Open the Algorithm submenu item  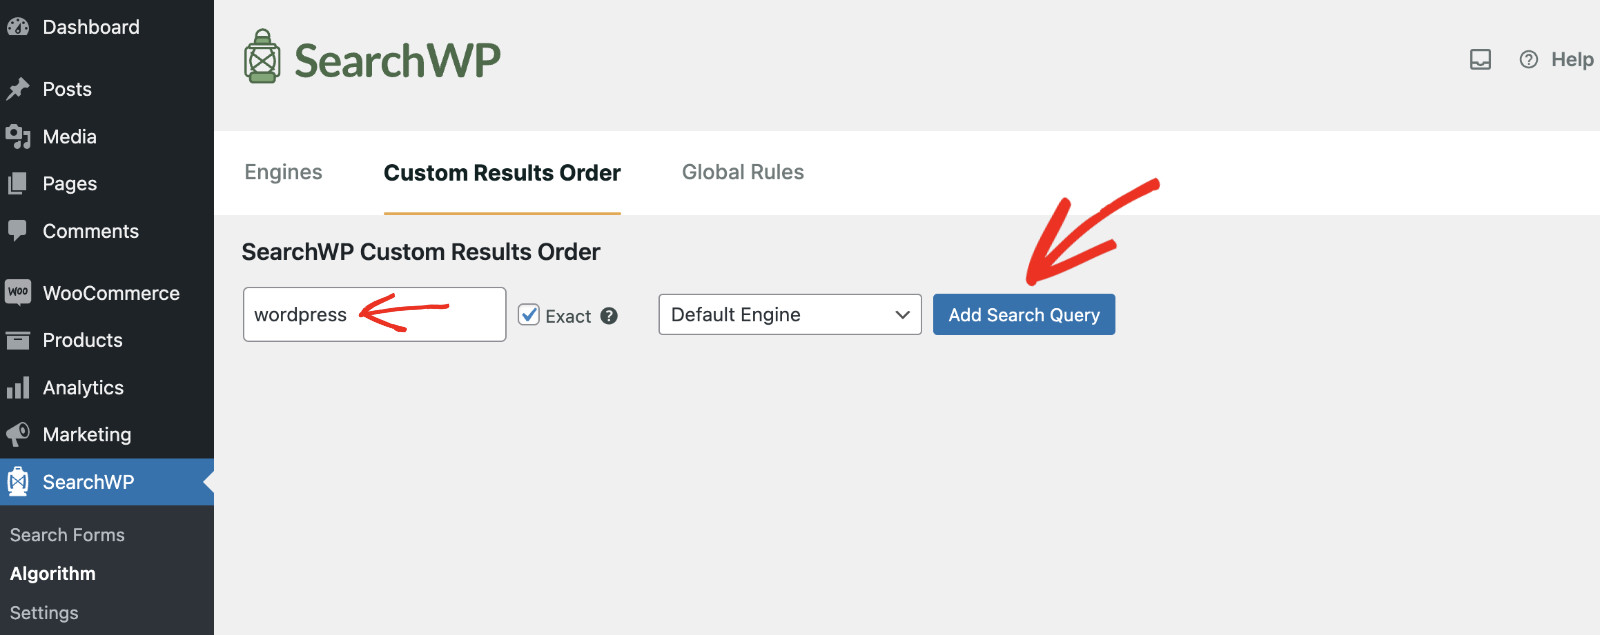tap(53, 574)
